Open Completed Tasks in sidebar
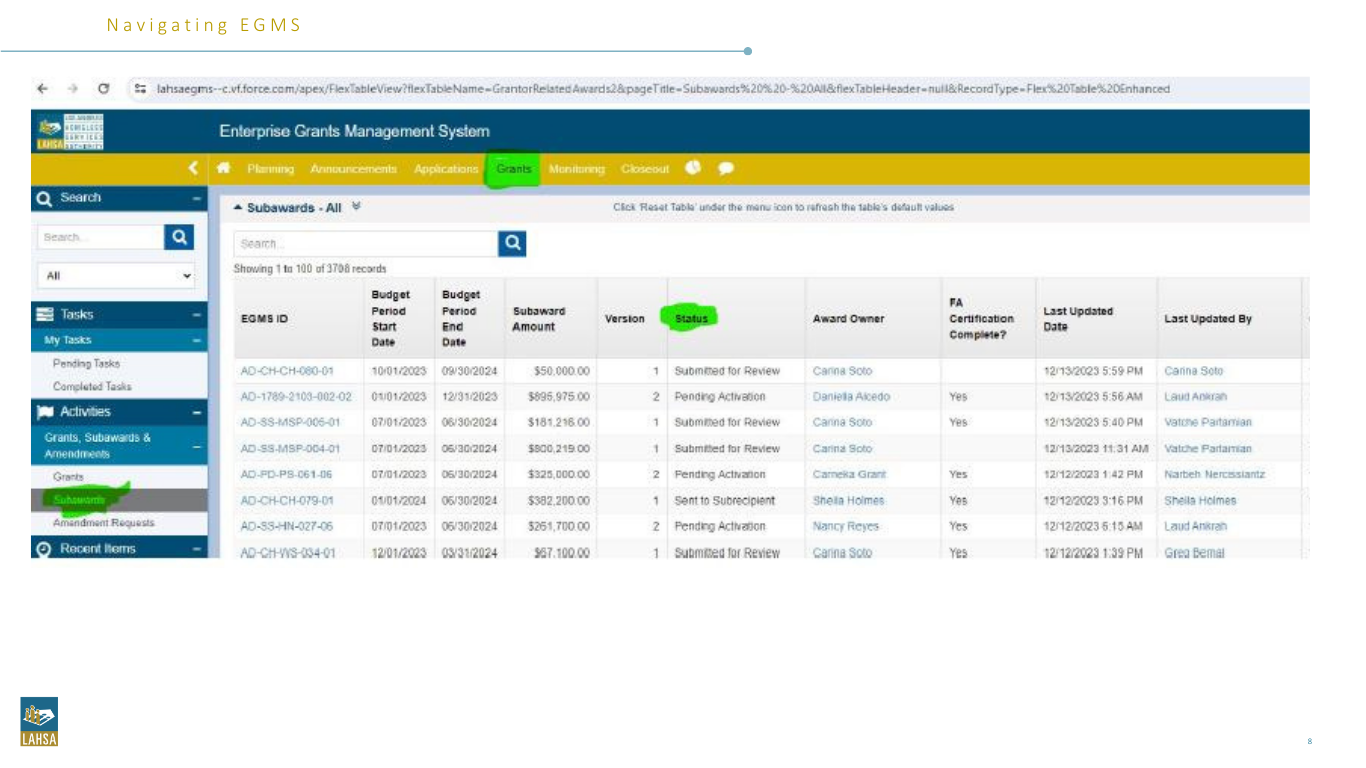 coord(92,386)
